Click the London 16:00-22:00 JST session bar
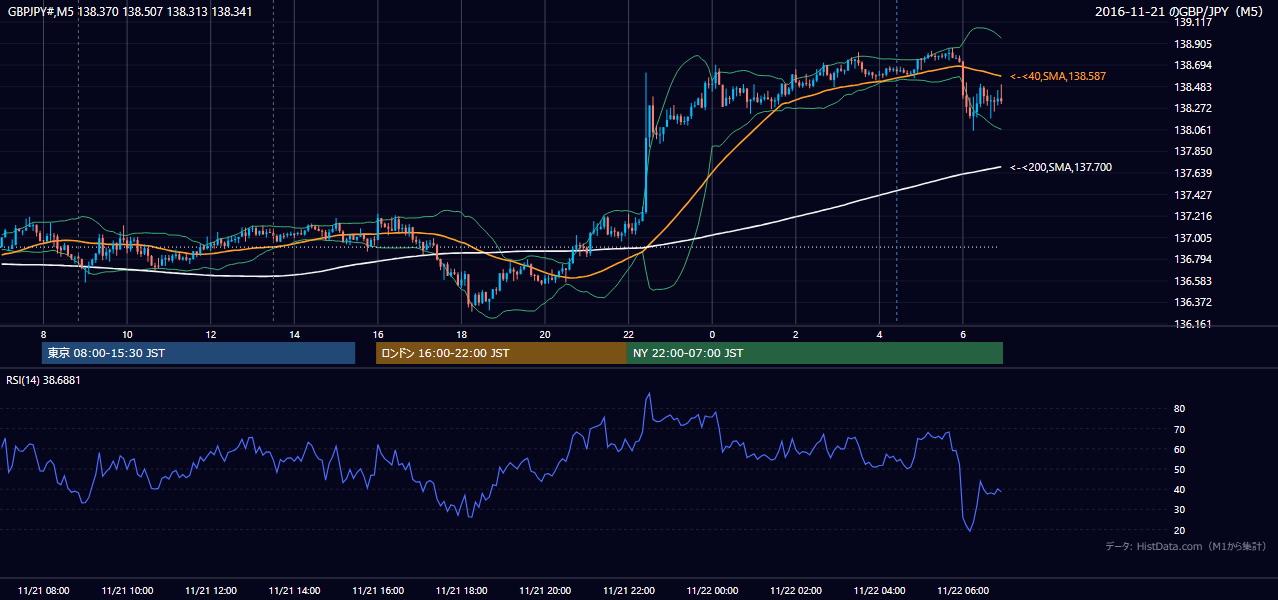 click(x=501, y=353)
